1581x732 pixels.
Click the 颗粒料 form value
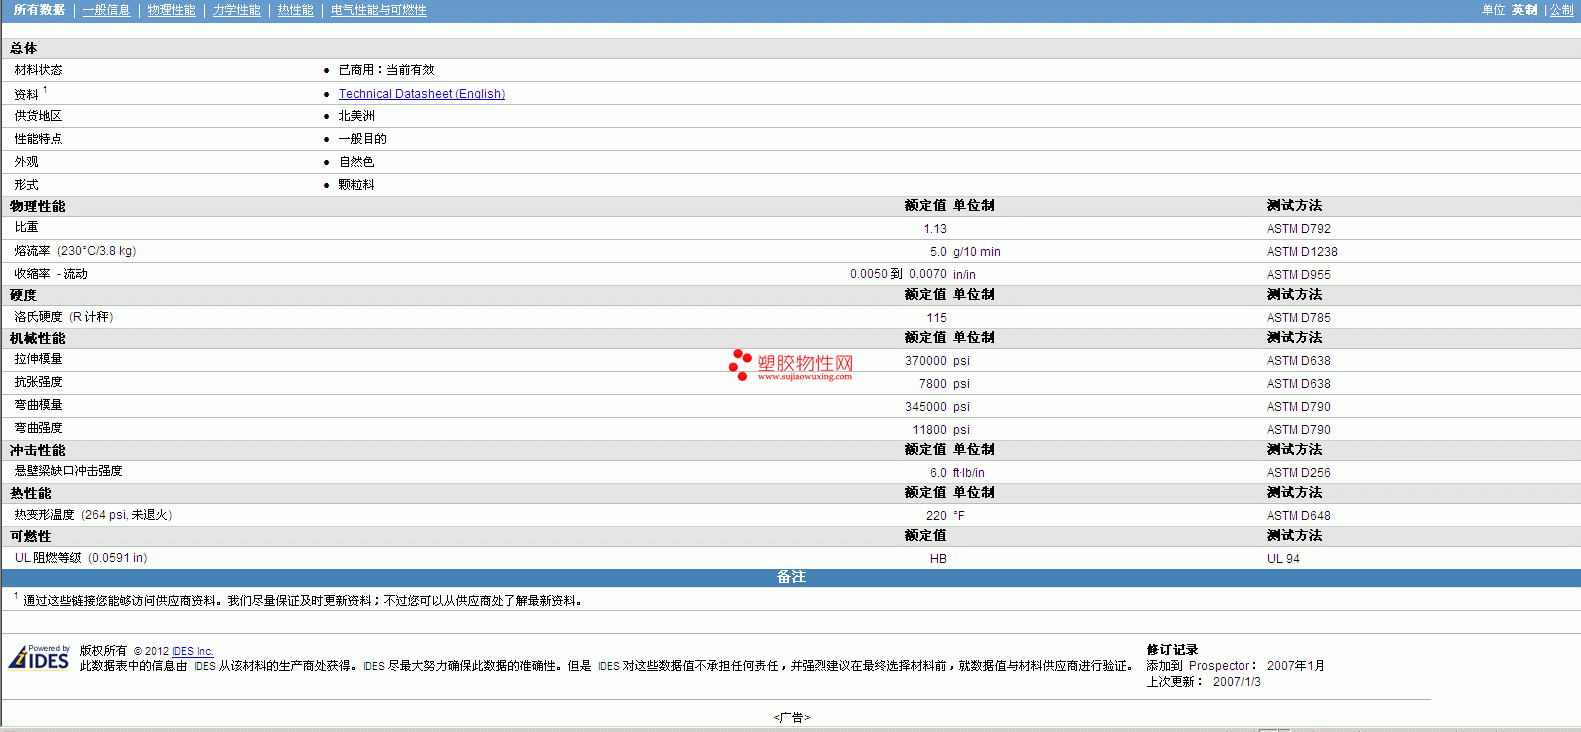356,185
